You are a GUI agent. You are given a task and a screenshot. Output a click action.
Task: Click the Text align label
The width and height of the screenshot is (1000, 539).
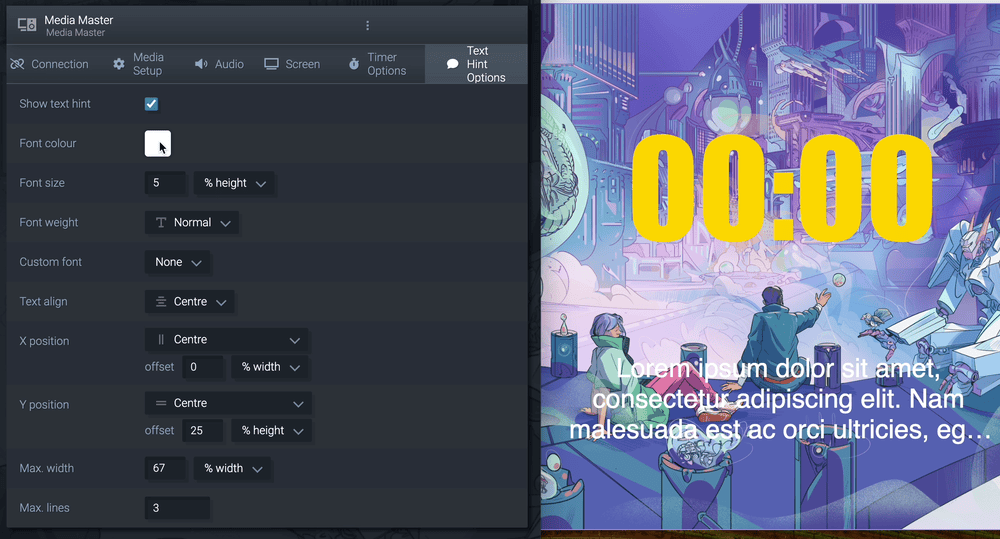coord(43,302)
